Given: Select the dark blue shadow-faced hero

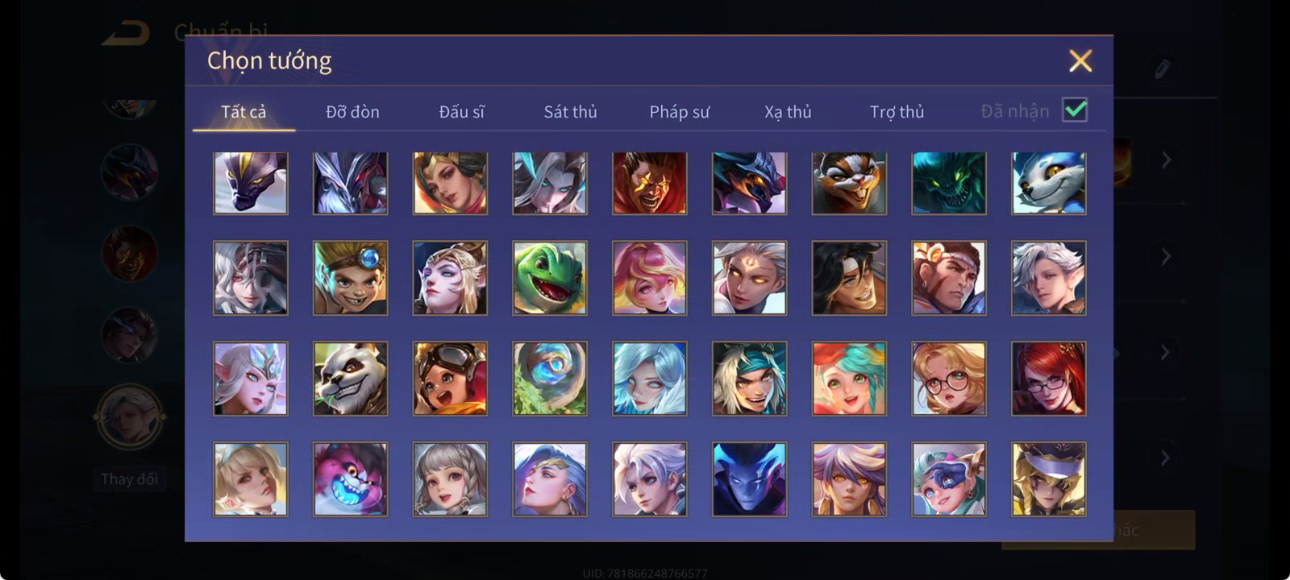Looking at the screenshot, I should 750,480.
